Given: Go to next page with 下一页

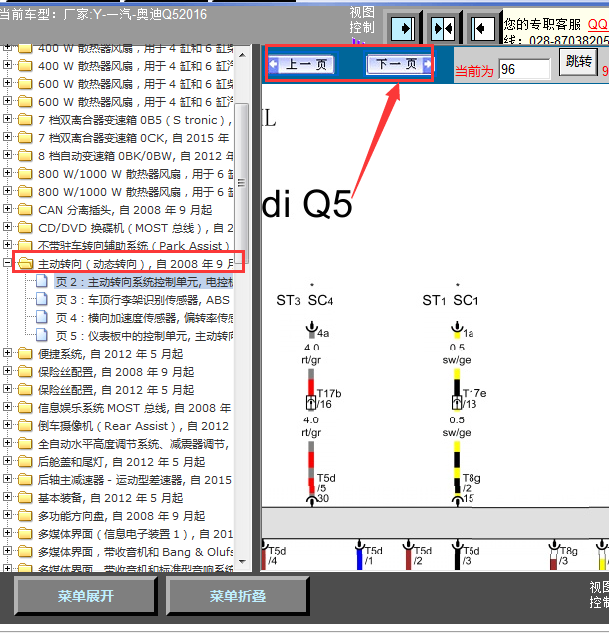Looking at the screenshot, I should pos(399,64).
